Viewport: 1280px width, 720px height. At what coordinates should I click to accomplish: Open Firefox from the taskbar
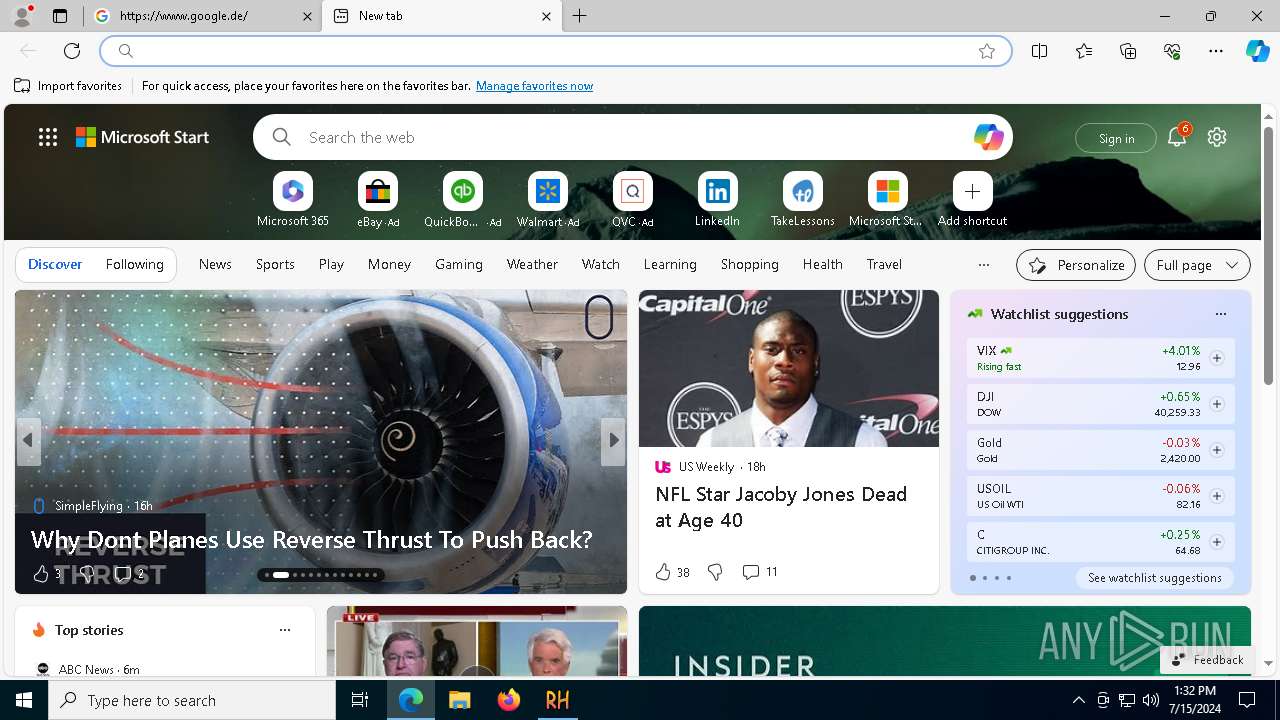pyautogui.click(x=509, y=700)
